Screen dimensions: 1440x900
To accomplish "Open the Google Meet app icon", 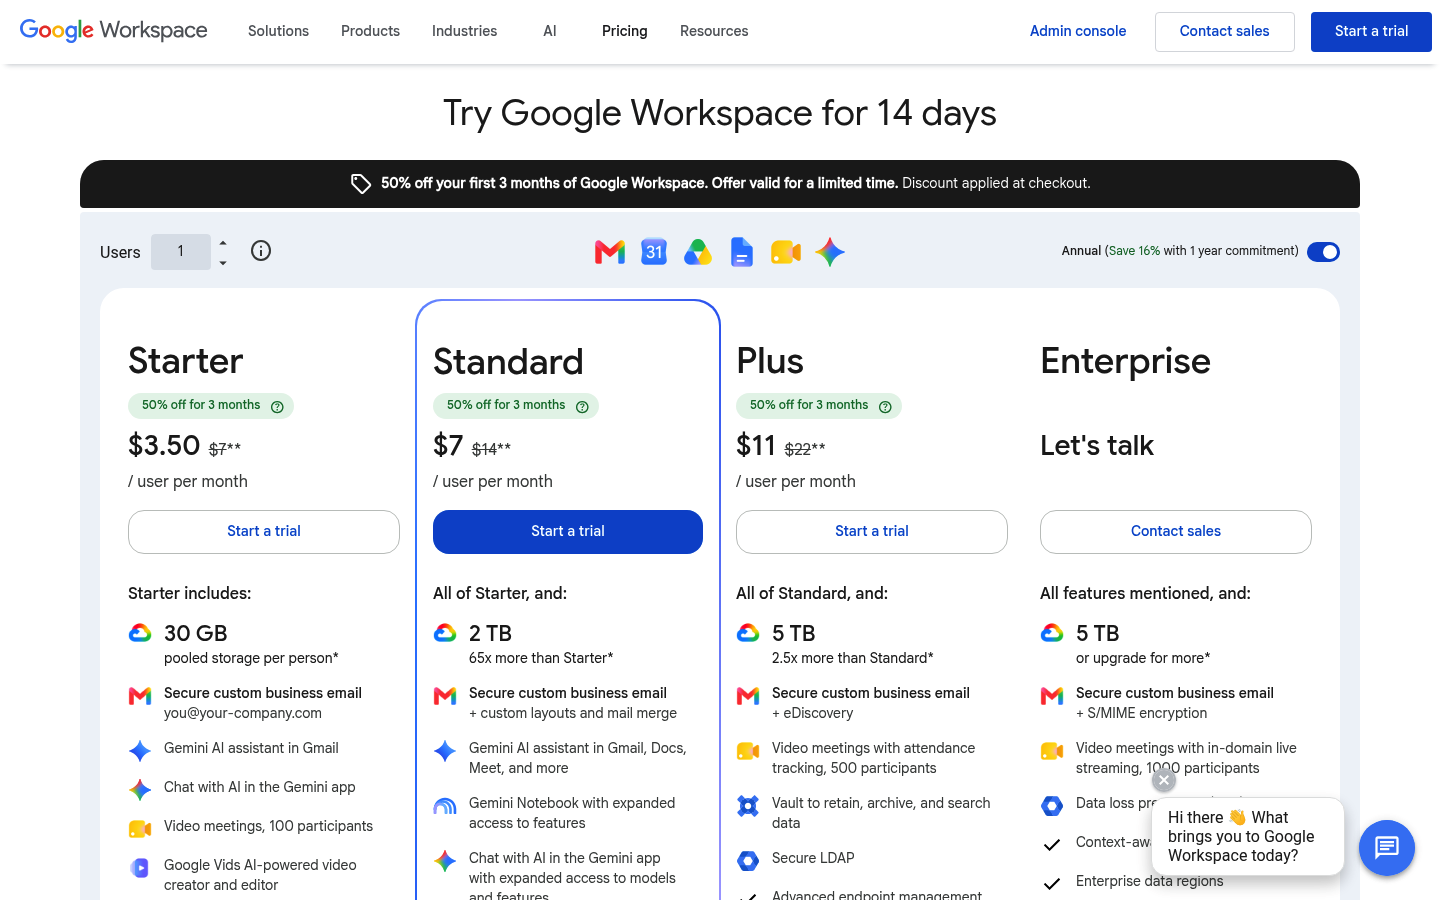I will [x=786, y=252].
